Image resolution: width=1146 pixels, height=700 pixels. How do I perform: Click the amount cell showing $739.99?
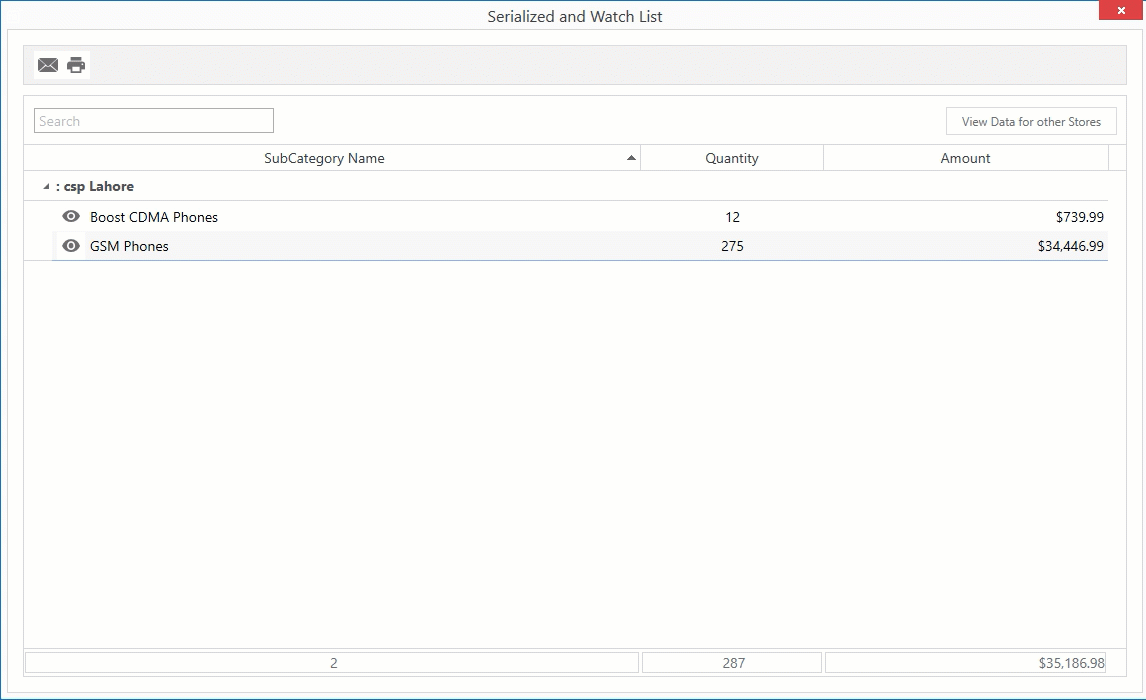point(1075,216)
